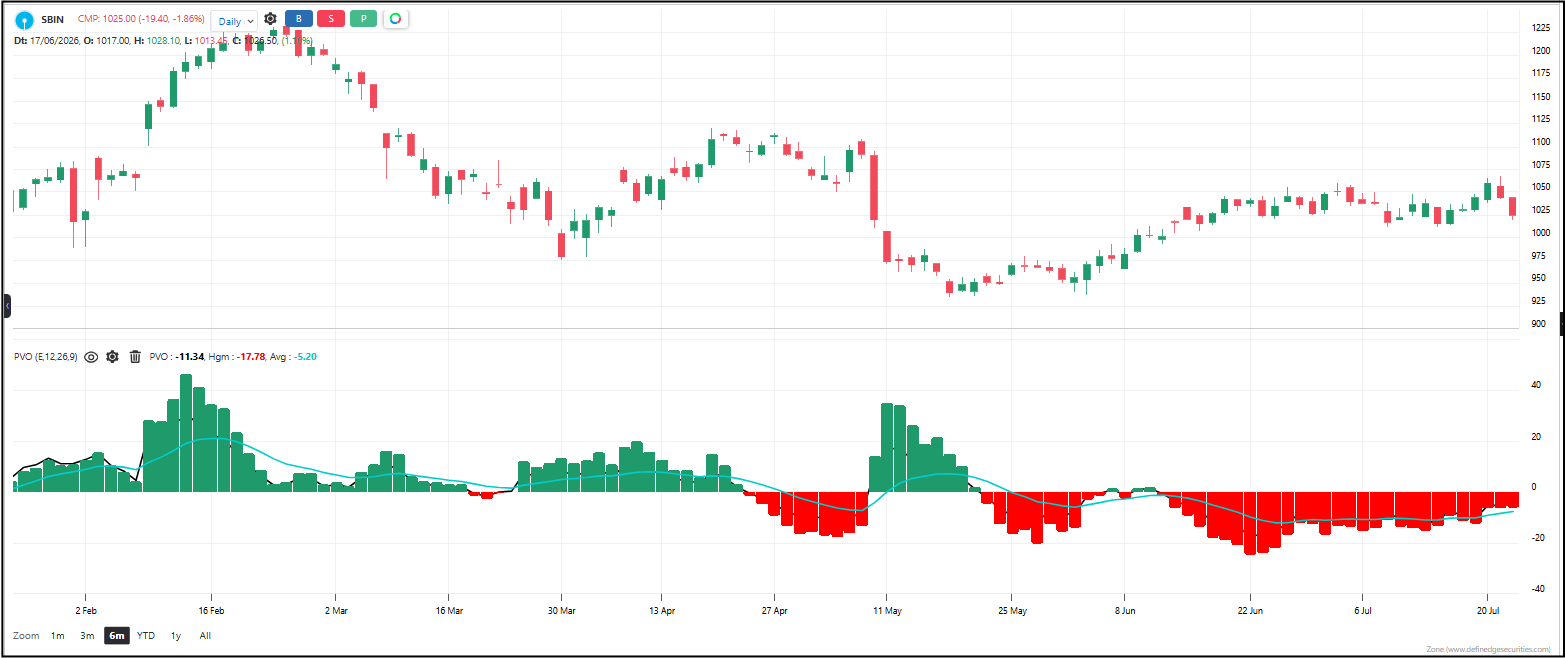This screenshot has width=1565, height=658.
Task: Expand the left side panel handle
Action: point(7,306)
